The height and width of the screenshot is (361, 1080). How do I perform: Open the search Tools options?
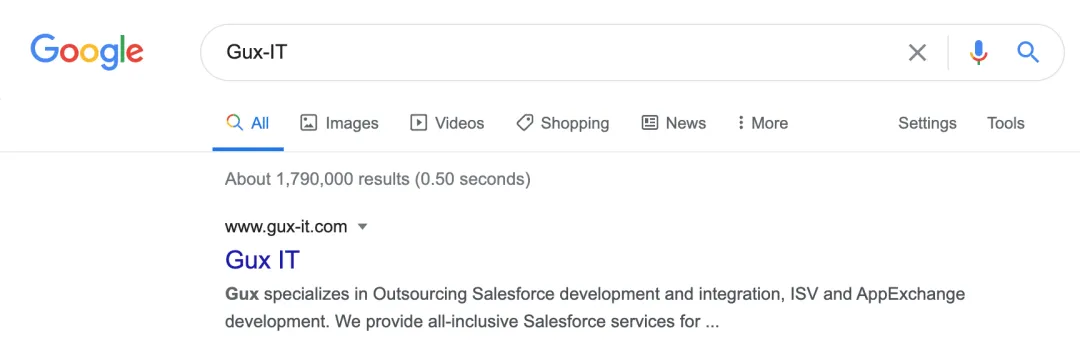pos(1006,123)
